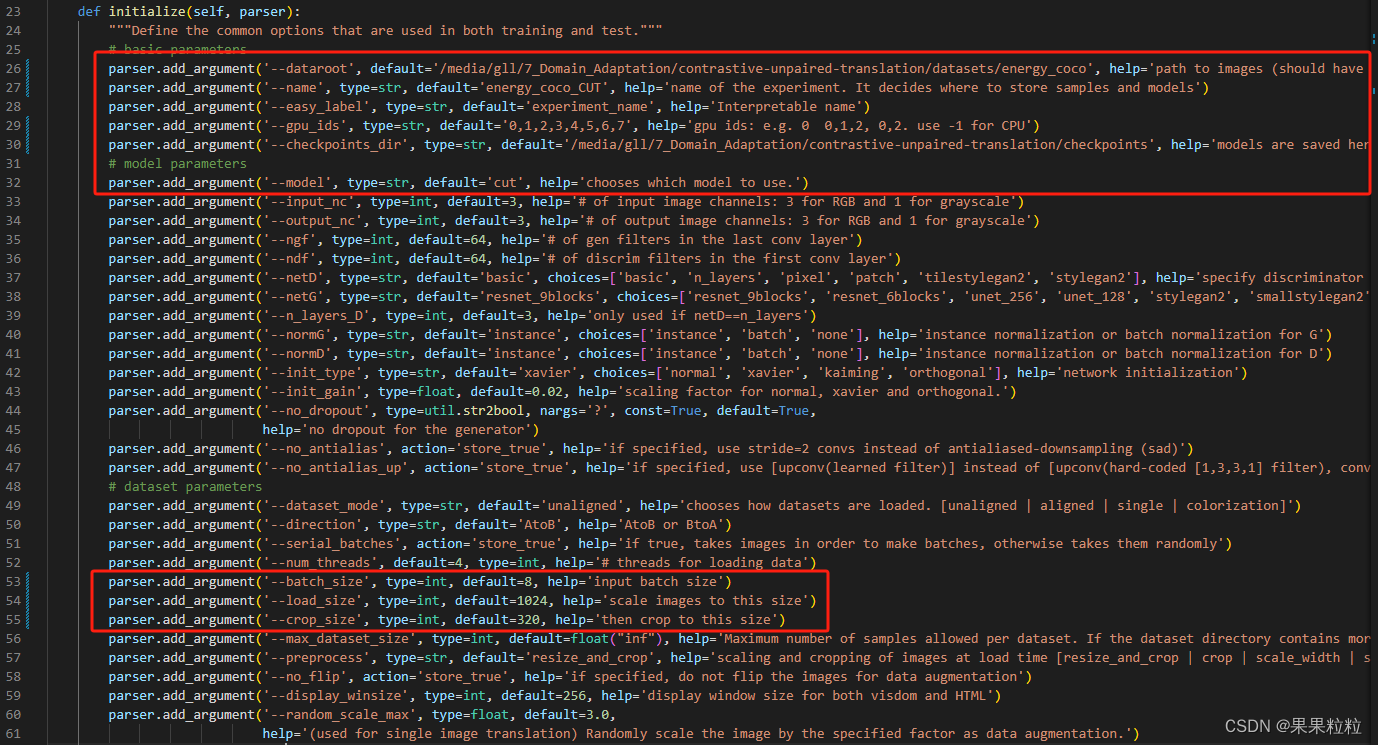Click the '--dataset_mode' argument string
1378x745 pixels.
click(325, 506)
